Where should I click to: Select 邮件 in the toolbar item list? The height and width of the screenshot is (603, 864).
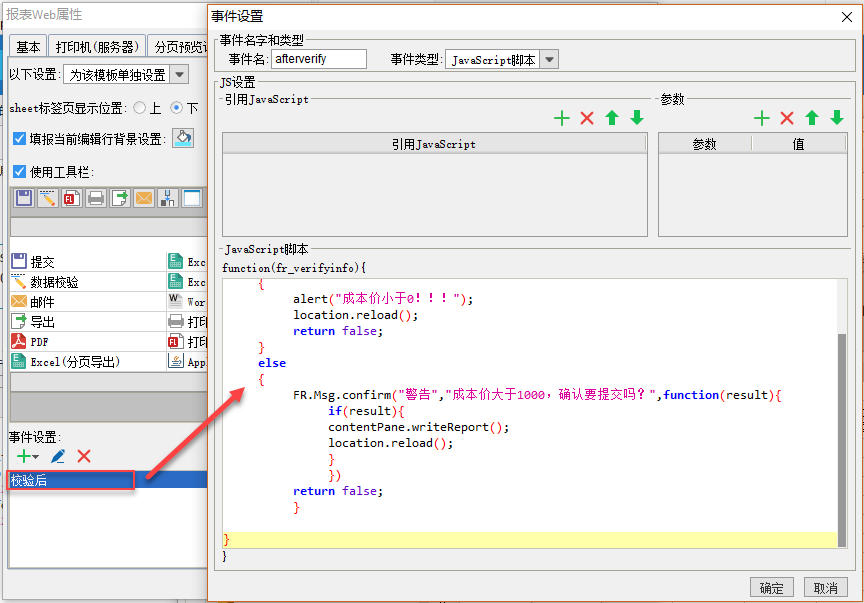click(x=88, y=302)
